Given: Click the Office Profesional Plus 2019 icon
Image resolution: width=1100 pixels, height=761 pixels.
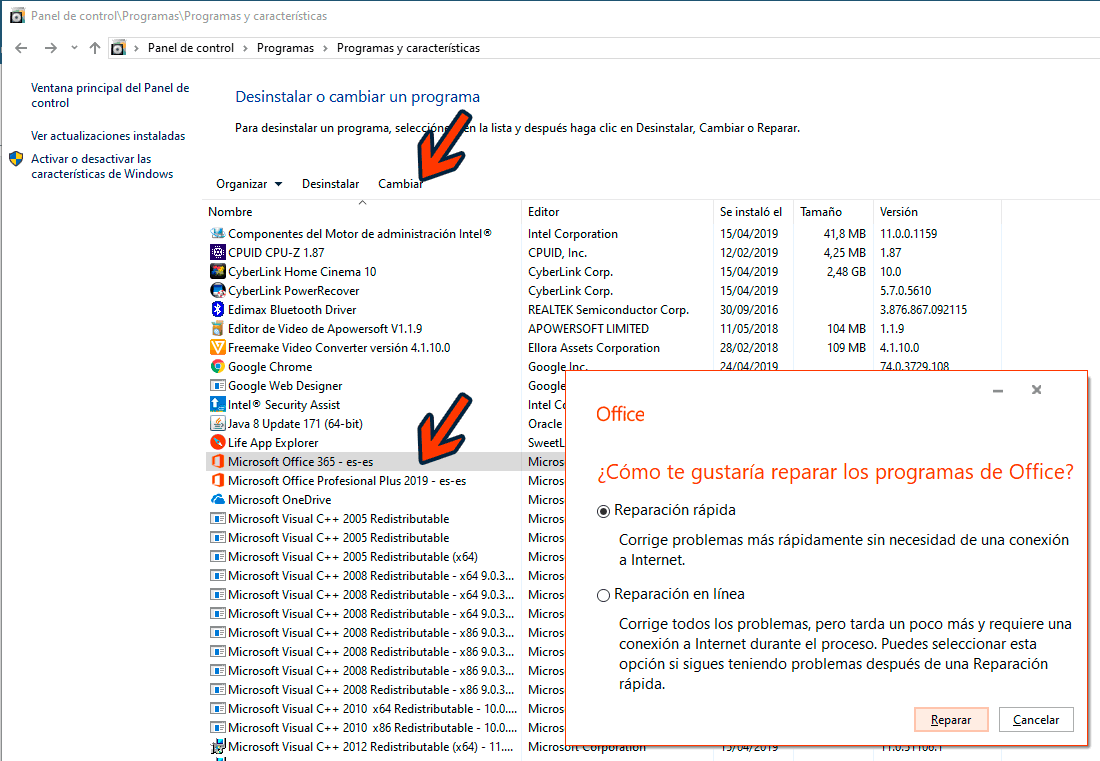Looking at the screenshot, I should click(217, 480).
